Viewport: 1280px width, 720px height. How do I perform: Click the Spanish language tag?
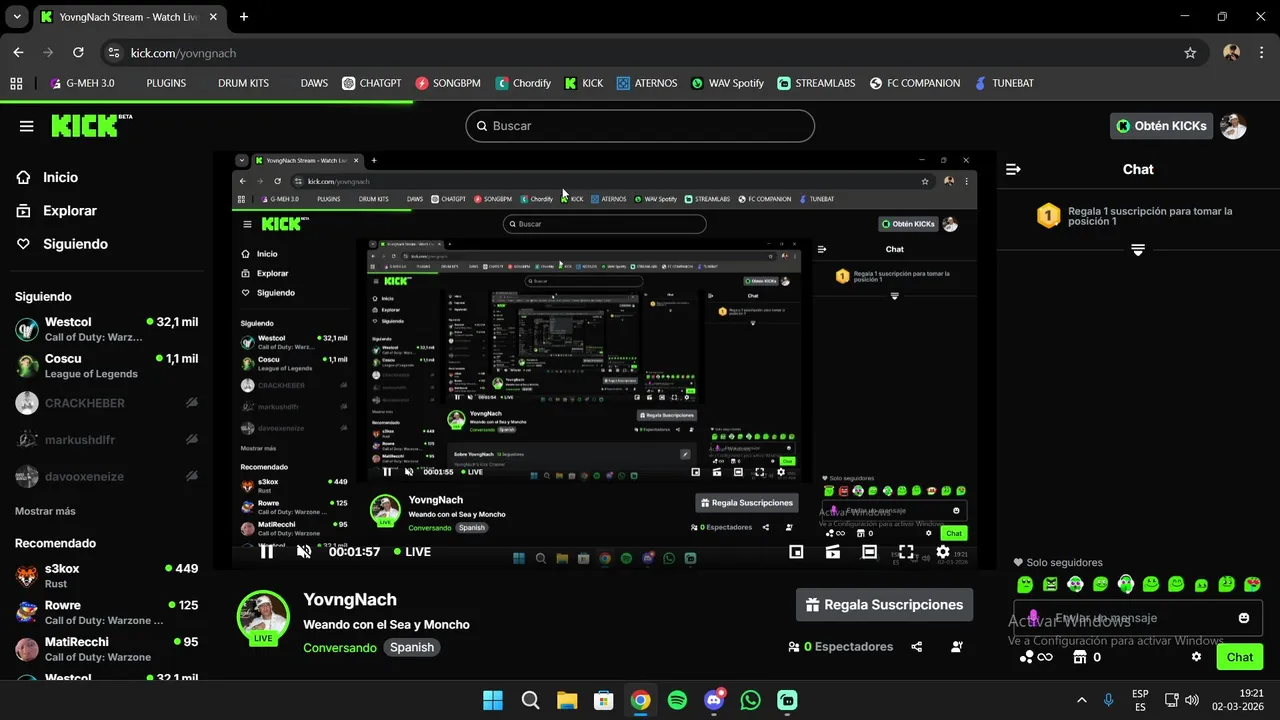pyautogui.click(x=412, y=647)
